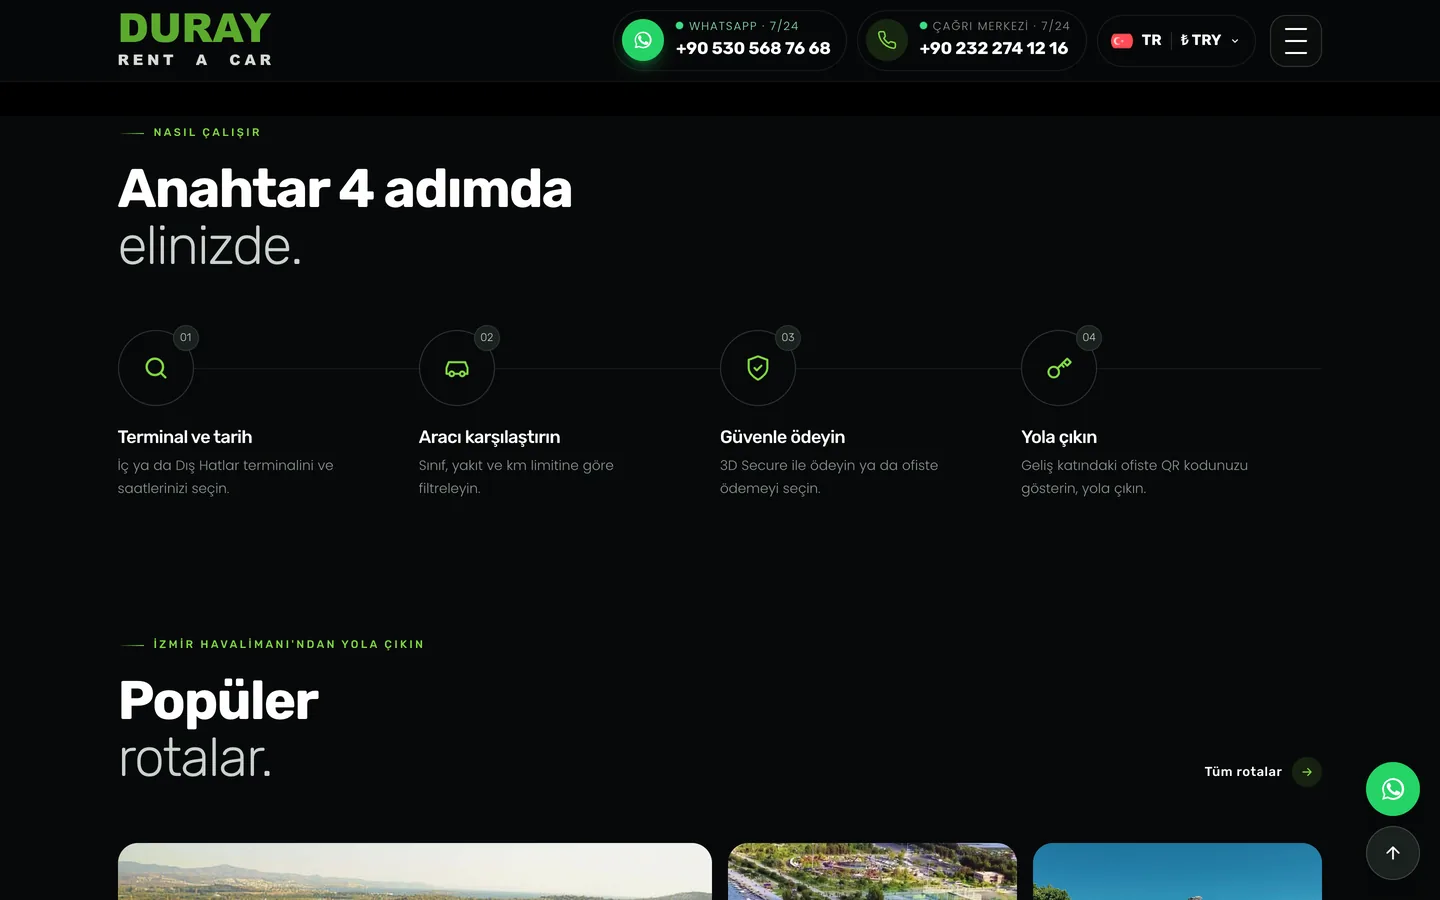Click the shield check icon for step 03
Screen dimensions: 1440x900
[x=758, y=368]
